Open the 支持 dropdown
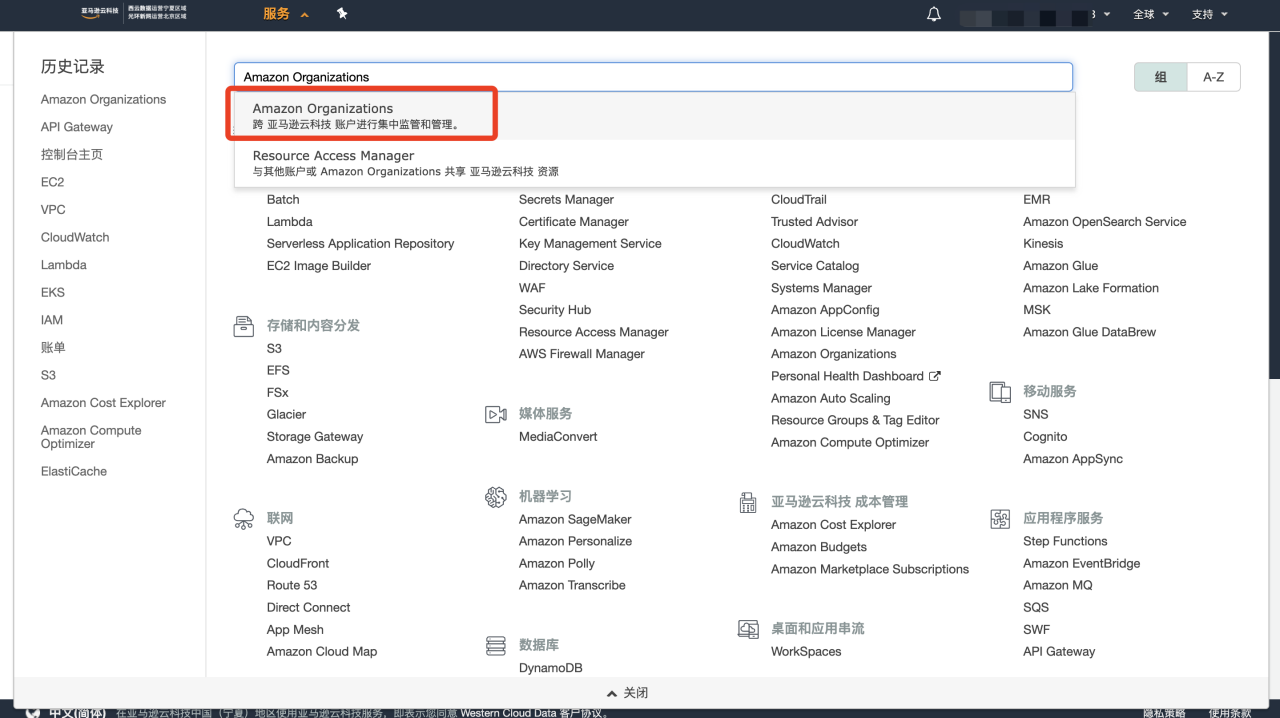The height and width of the screenshot is (718, 1280). (1210, 15)
